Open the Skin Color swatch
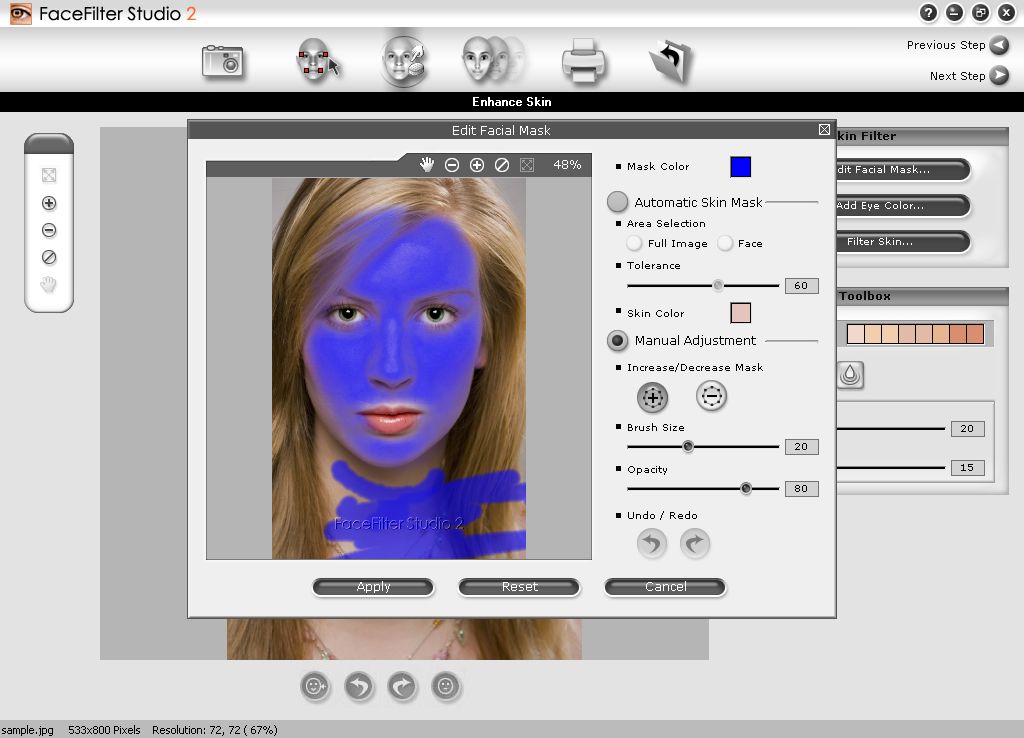Screen dimensions: 1024x738 point(741,313)
